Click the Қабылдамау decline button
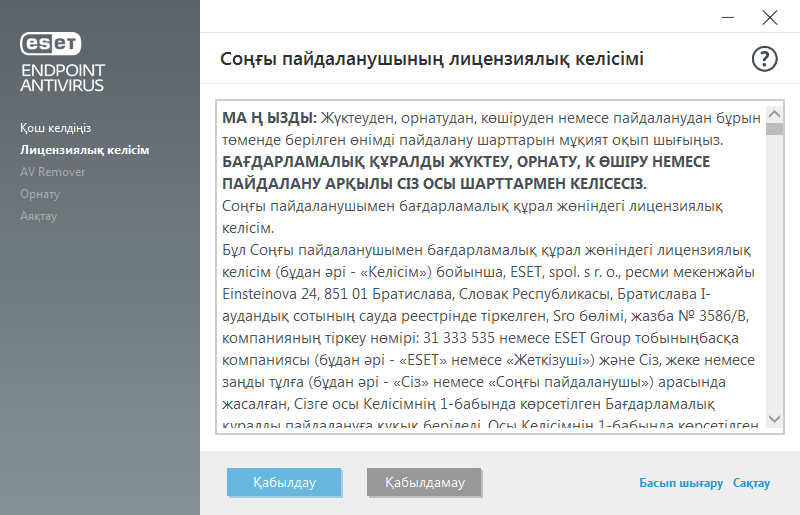 click(x=424, y=482)
